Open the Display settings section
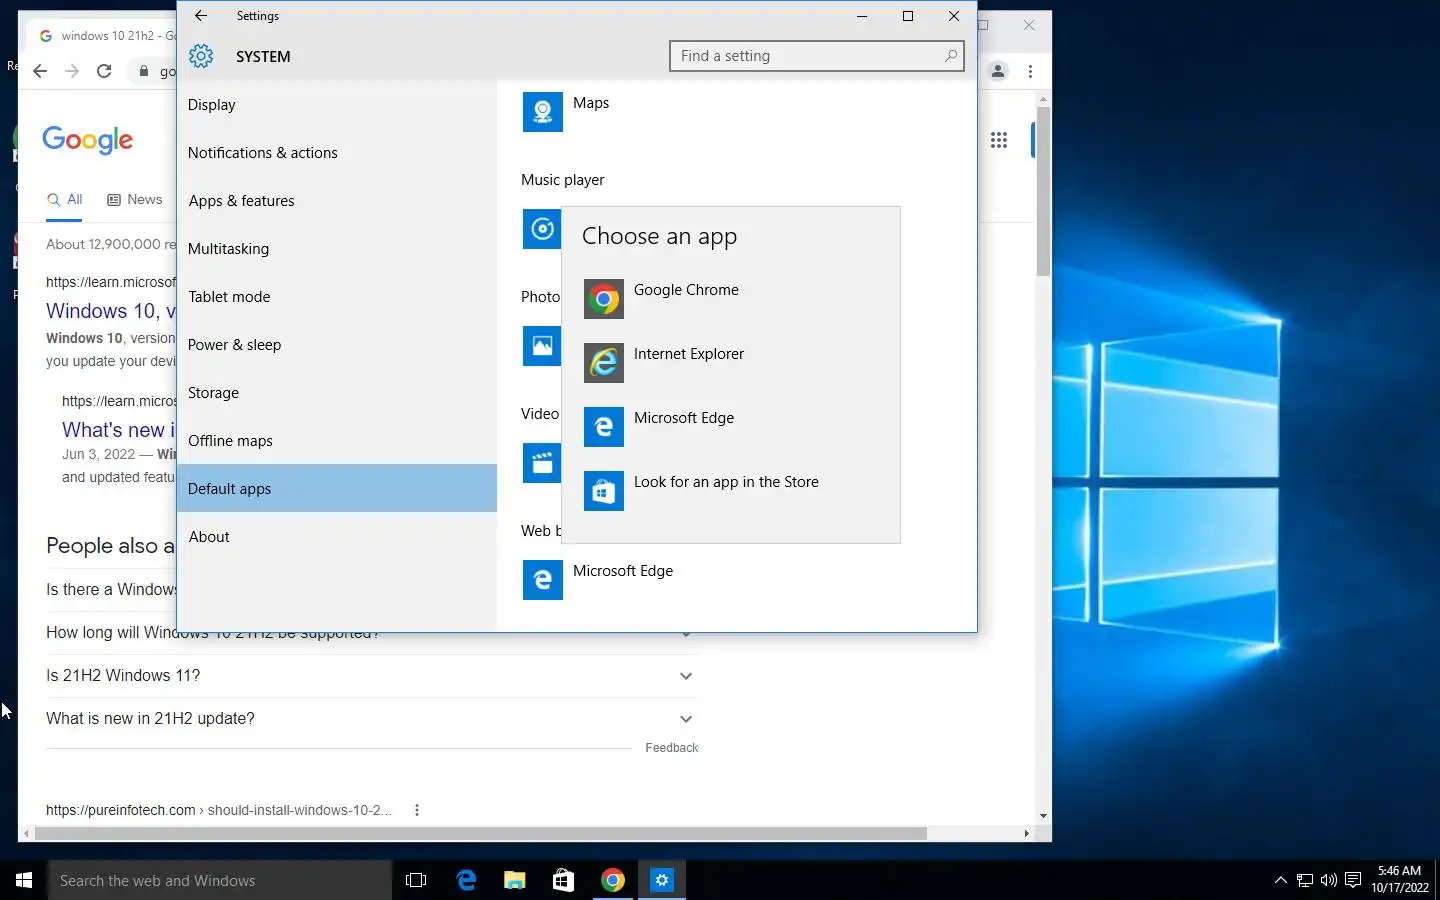The image size is (1440, 900). (337, 105)
